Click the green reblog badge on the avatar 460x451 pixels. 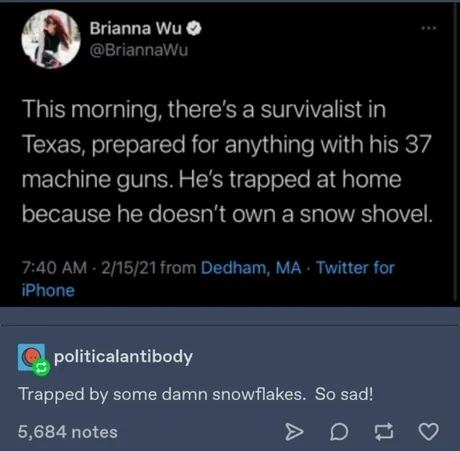pyautogui.click(x=42, y=368)
